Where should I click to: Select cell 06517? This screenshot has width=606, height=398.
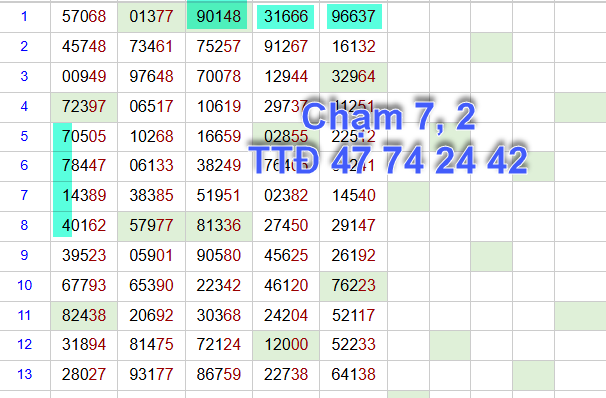(x=152, y=107)
